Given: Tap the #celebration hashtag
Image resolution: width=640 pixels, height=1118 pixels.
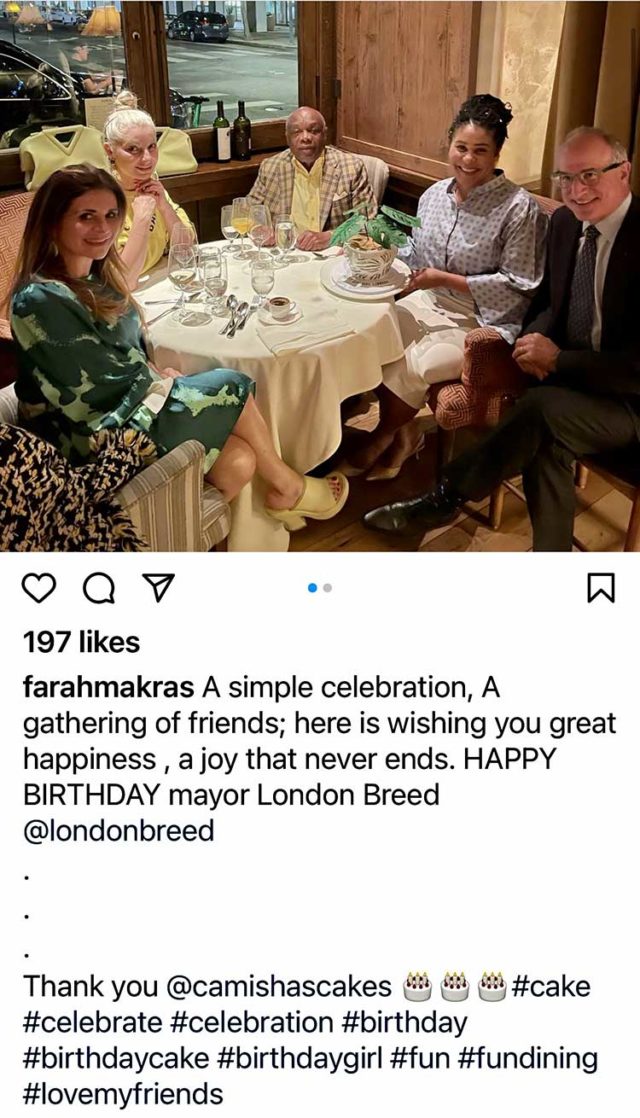Looking at the screenshot, I should (x=252, y=1022).
